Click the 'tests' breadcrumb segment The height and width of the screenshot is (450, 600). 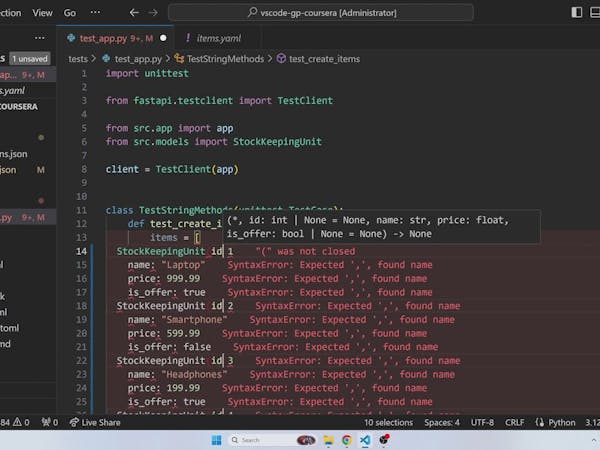coord(78,59)
